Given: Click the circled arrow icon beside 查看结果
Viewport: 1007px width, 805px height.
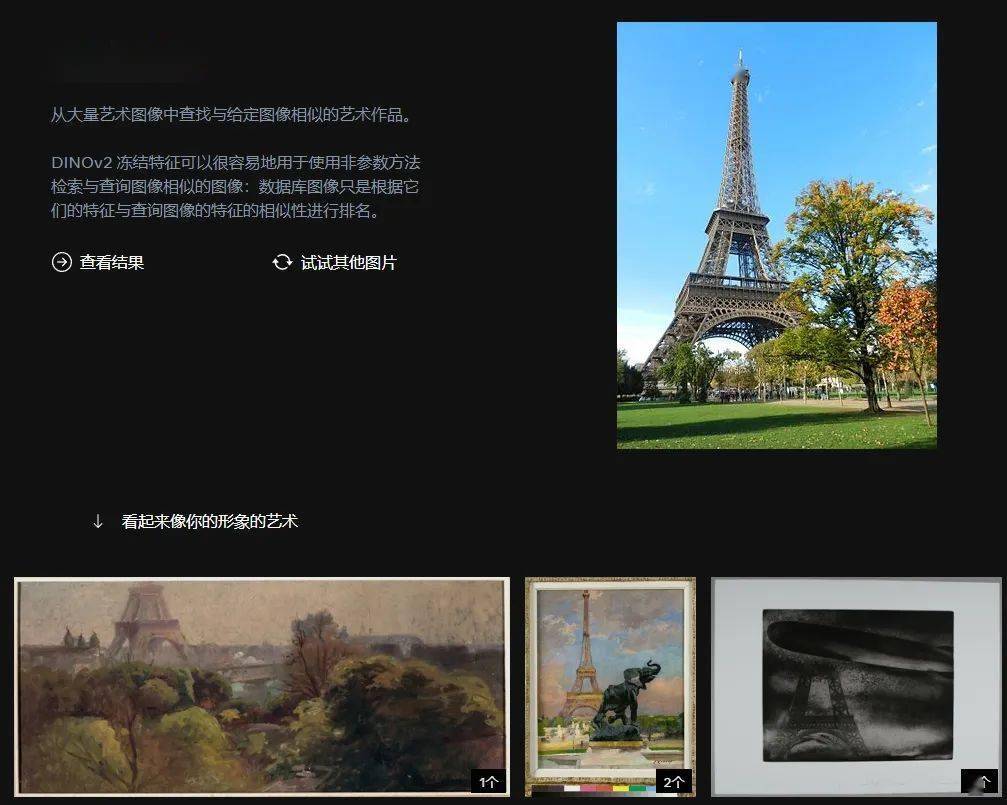Looking at the screenshot, I should 62,262.
